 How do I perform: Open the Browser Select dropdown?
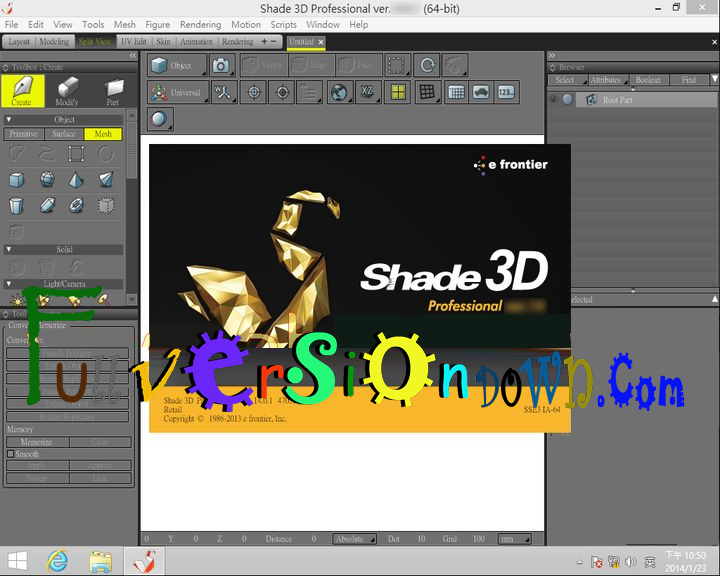tap(568, 80)
